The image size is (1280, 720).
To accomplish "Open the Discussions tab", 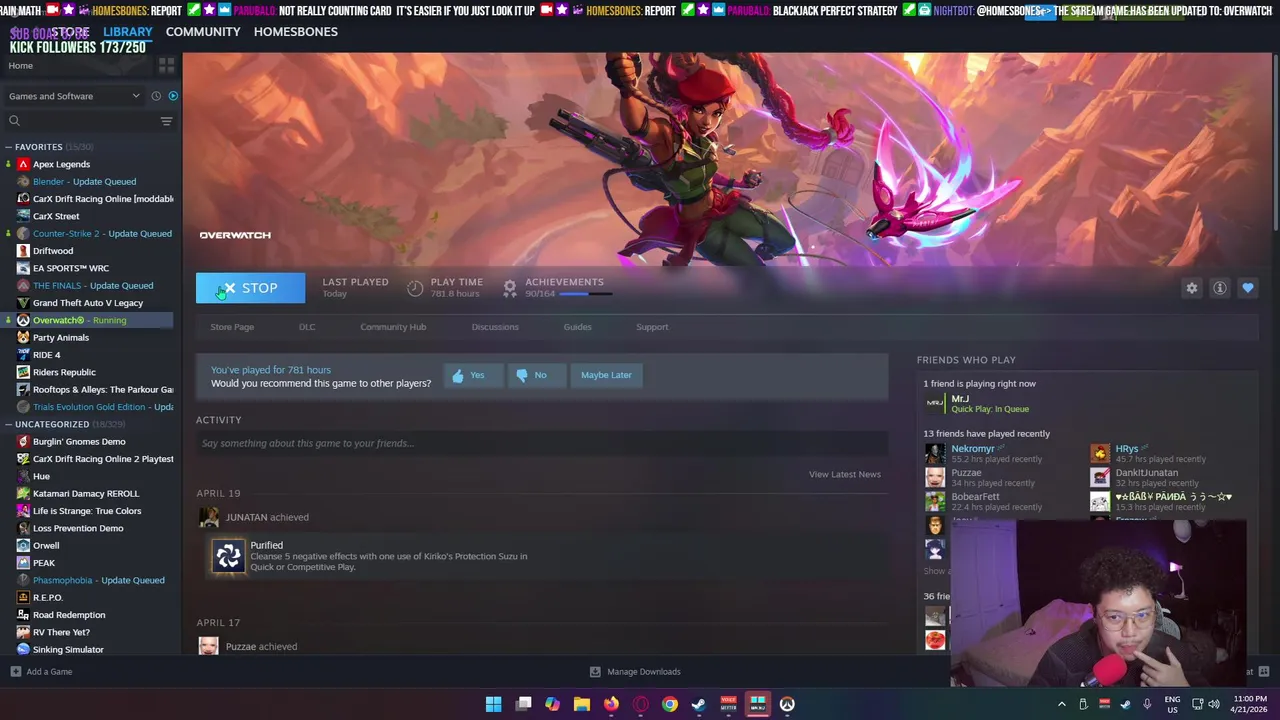I will pos(495,327).
